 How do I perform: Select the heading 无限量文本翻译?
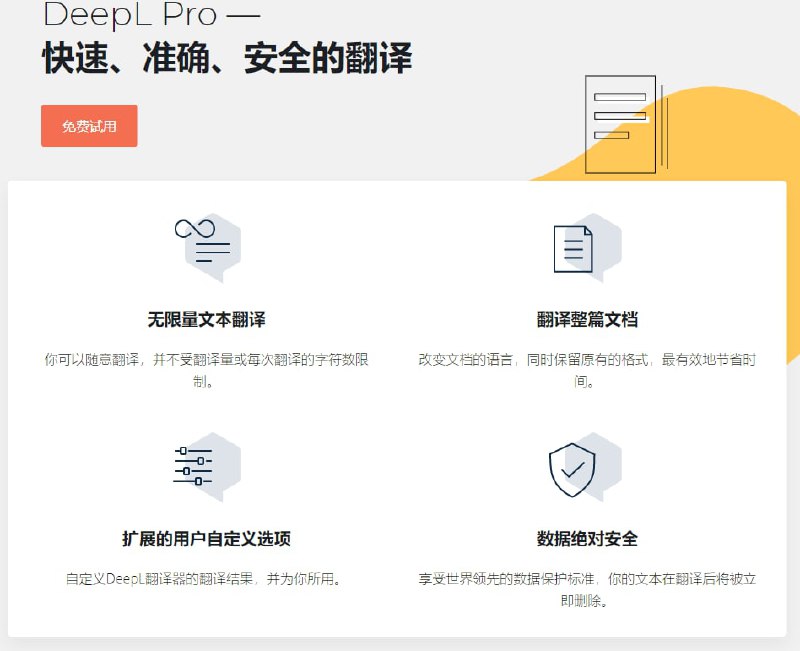click(207, 320)
